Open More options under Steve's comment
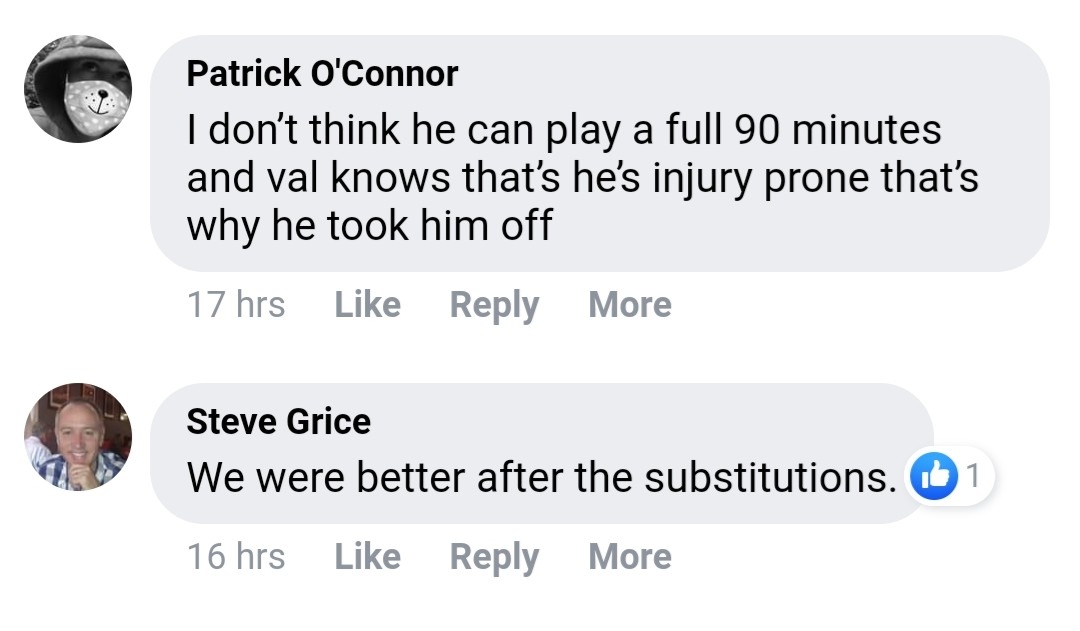The width and height of the screenshot is (1080, 631). [x=630, y=556]
